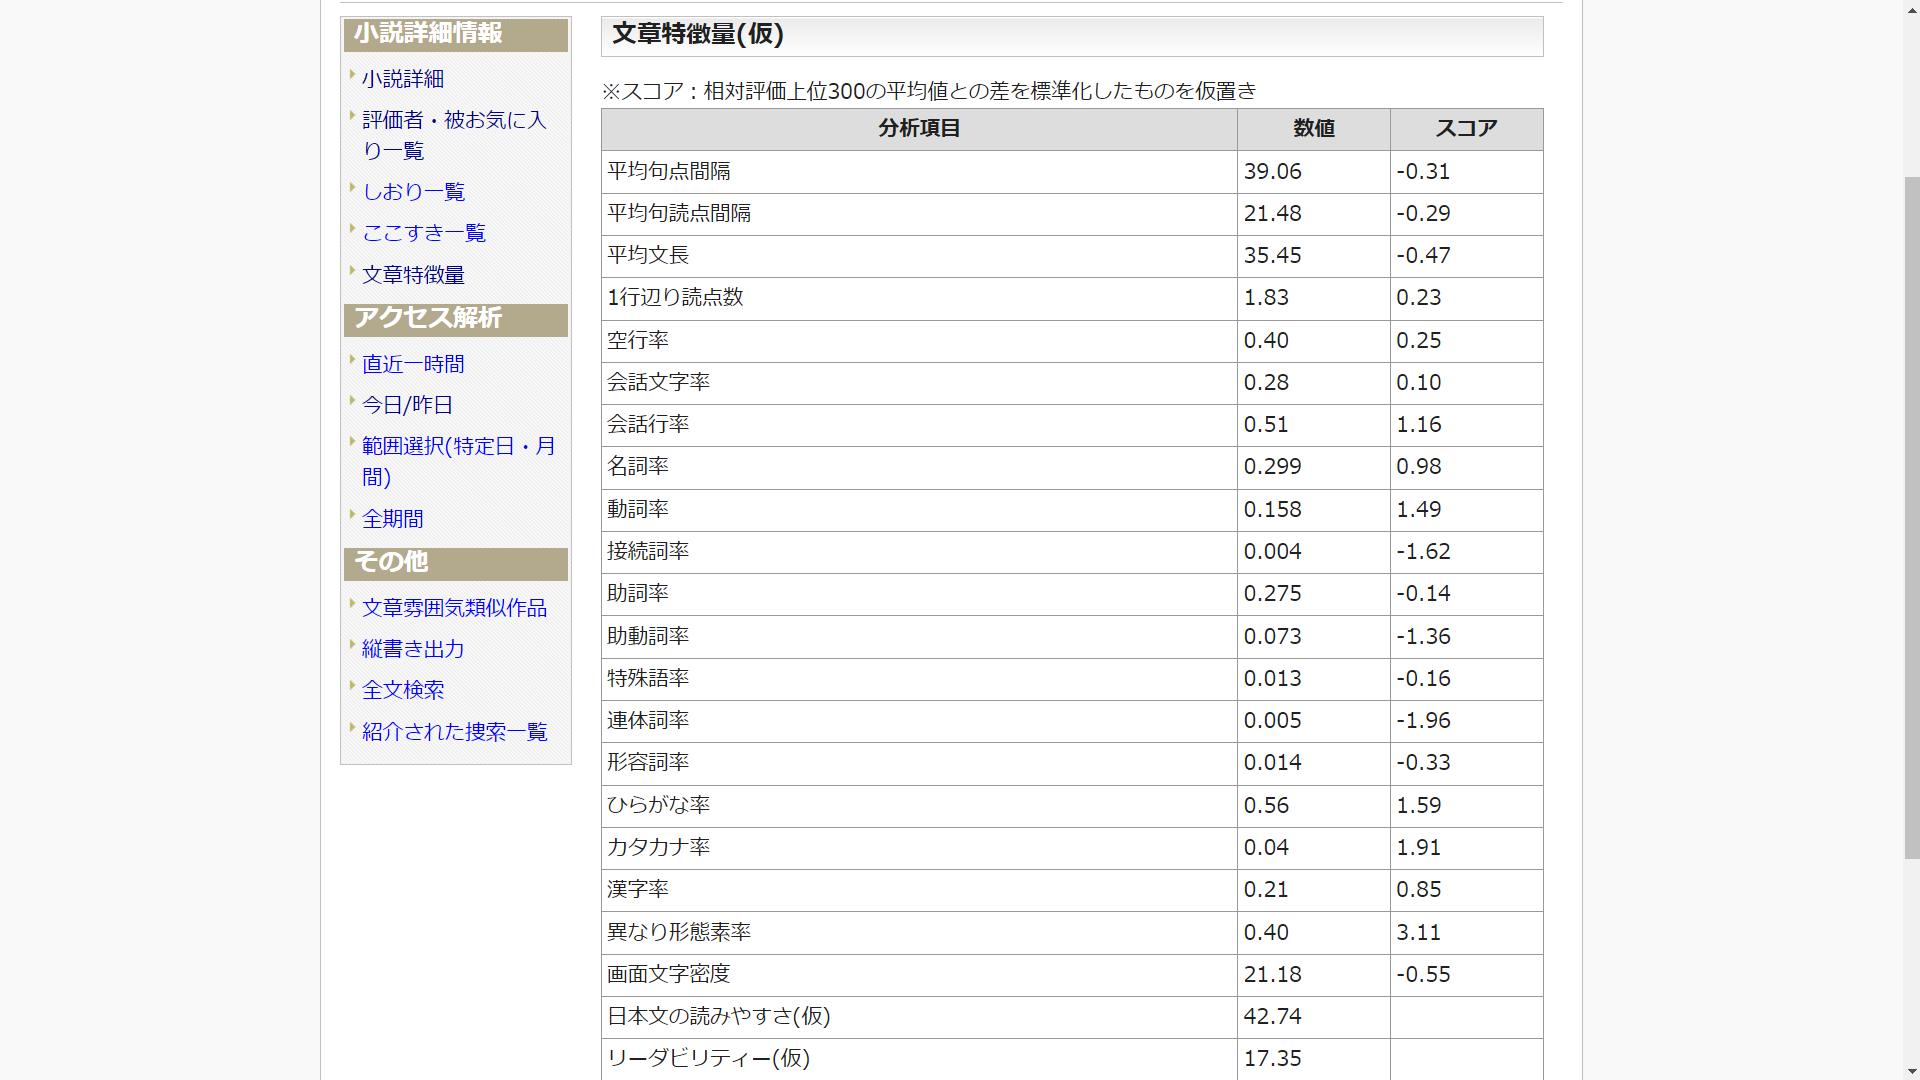This screenshot has height=1080, width=1920.
Task: Open 今日/昨日 access stats
Action: [407, 405]
